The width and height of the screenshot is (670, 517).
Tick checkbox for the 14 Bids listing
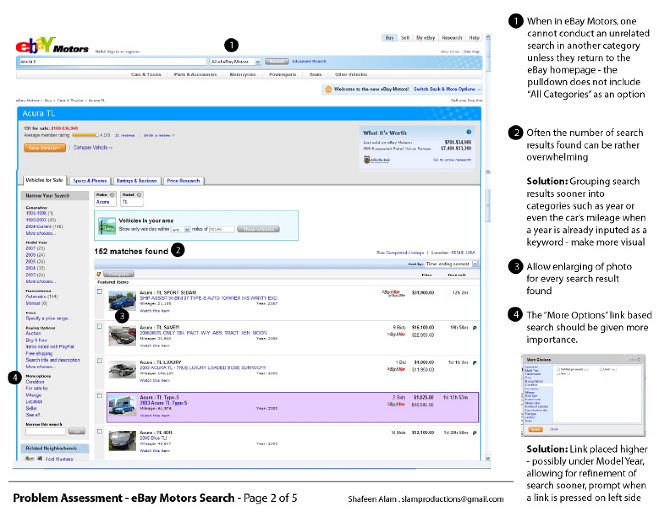pyautogui.click(x=100, y=431)
